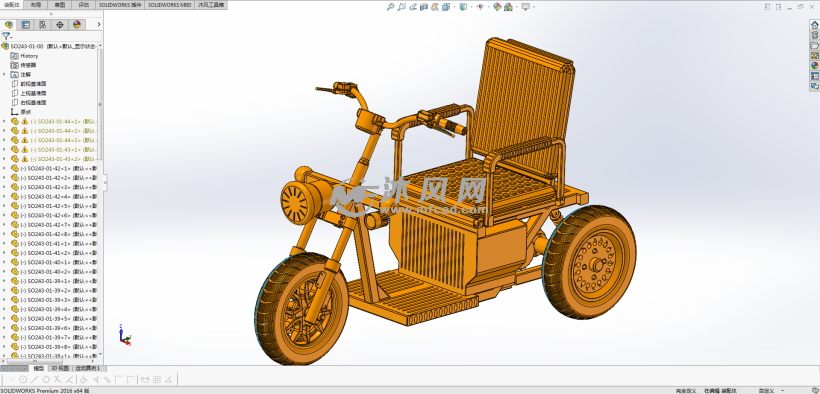Select the 前视基准面 front plane
Image resolution: width=820 pixels, height=394 pixels.
click(29, 84)
